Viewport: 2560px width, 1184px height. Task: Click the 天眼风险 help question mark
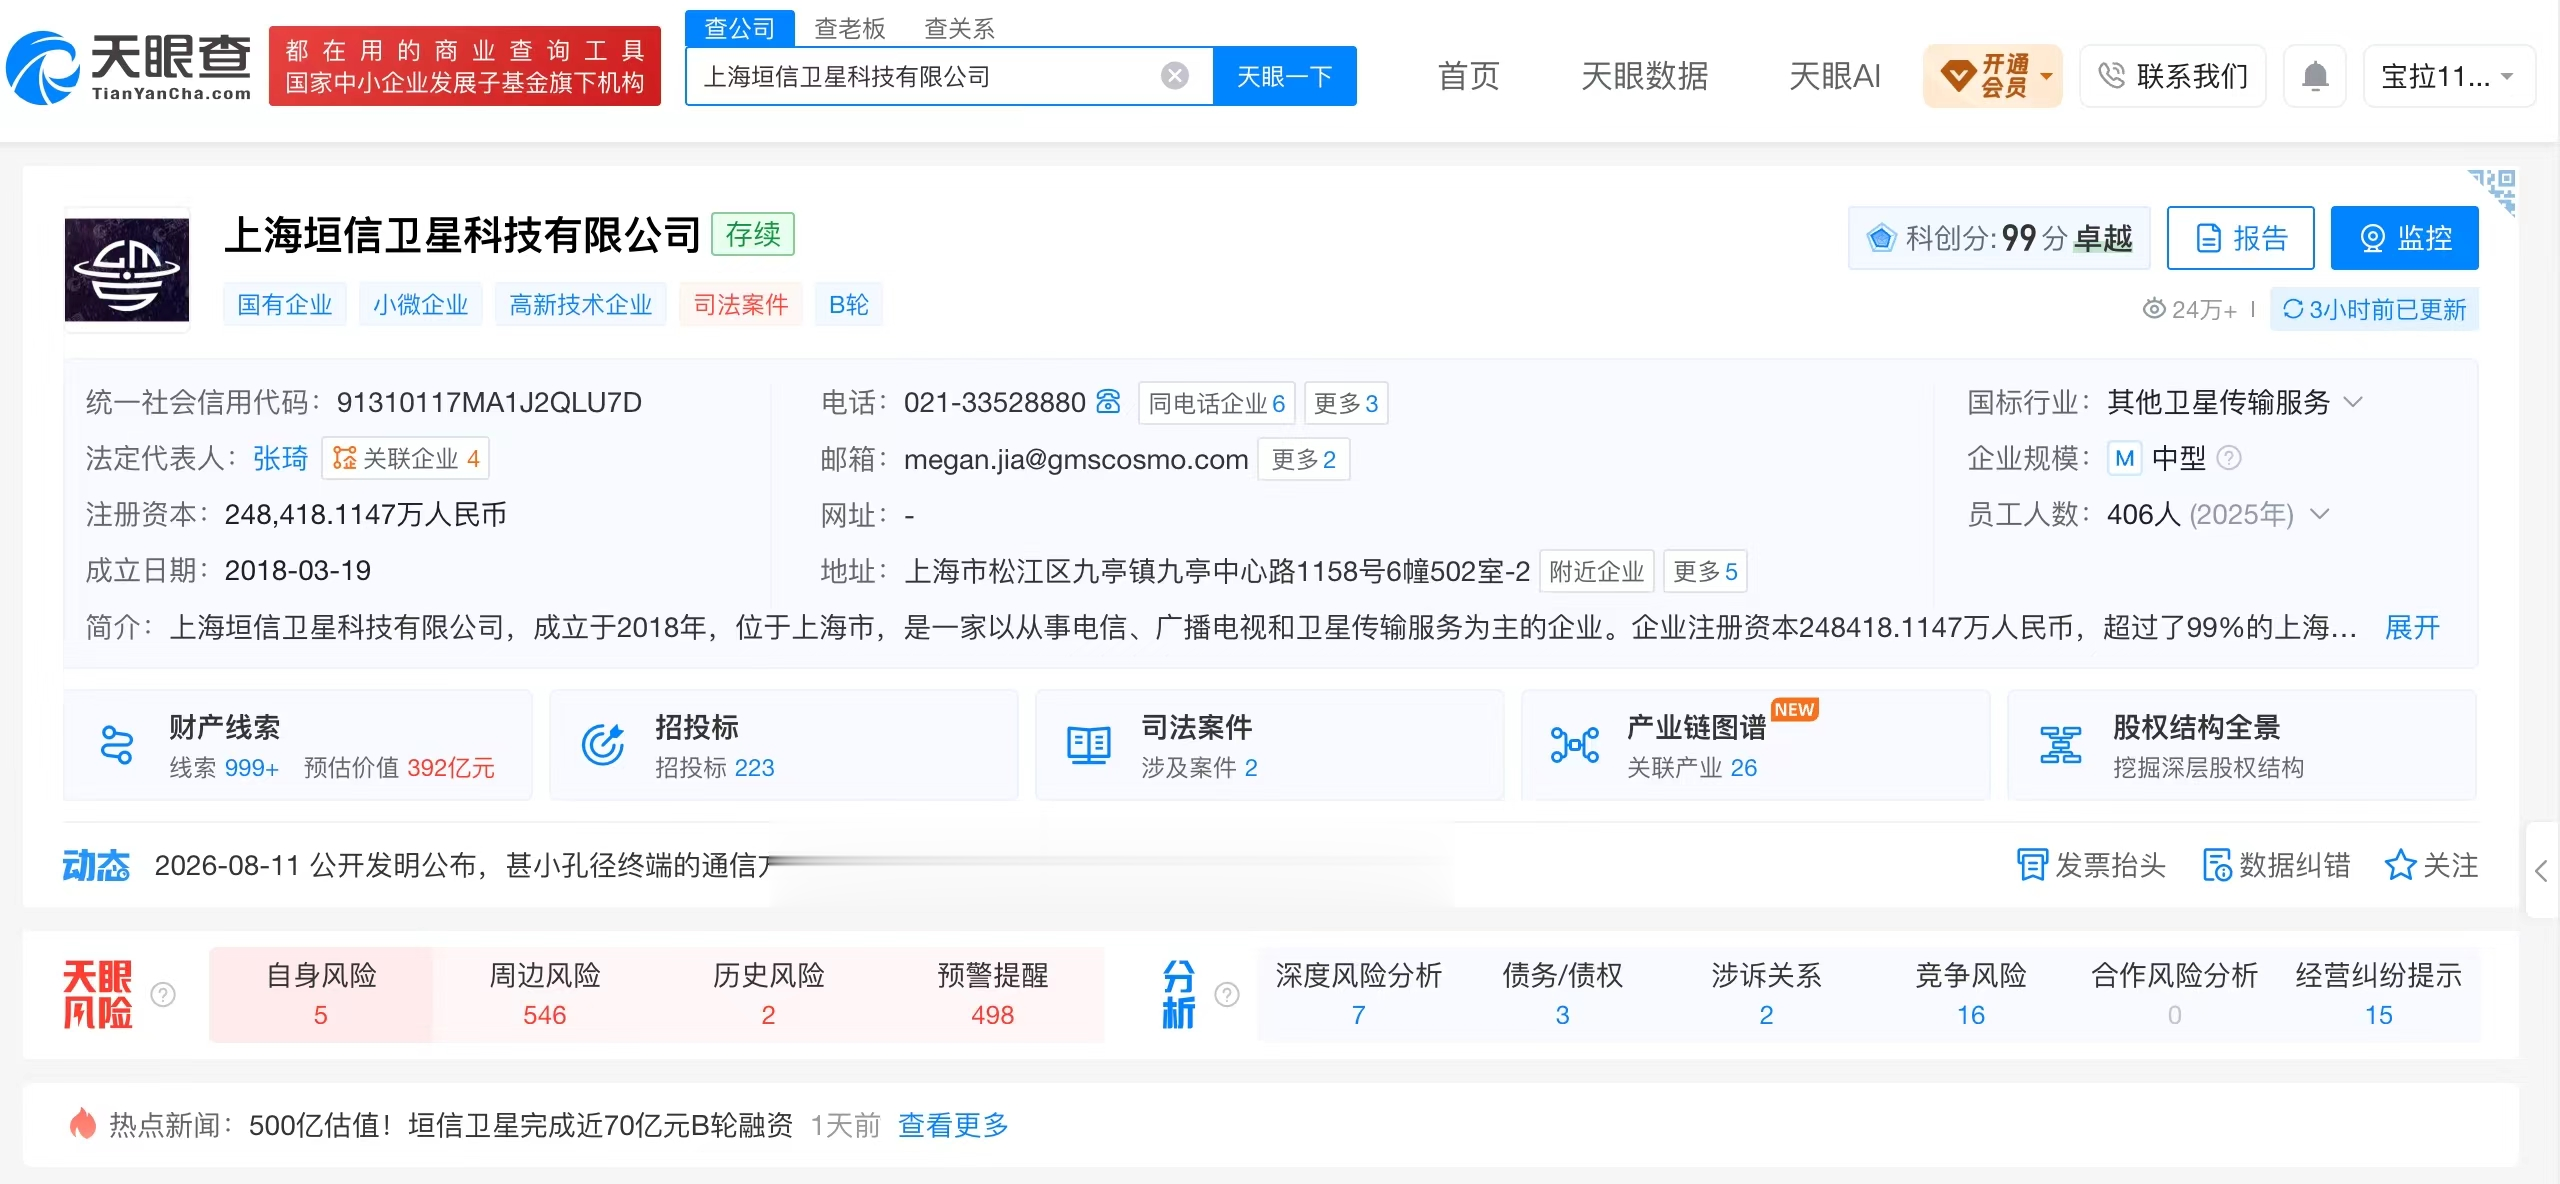[163, 994]
